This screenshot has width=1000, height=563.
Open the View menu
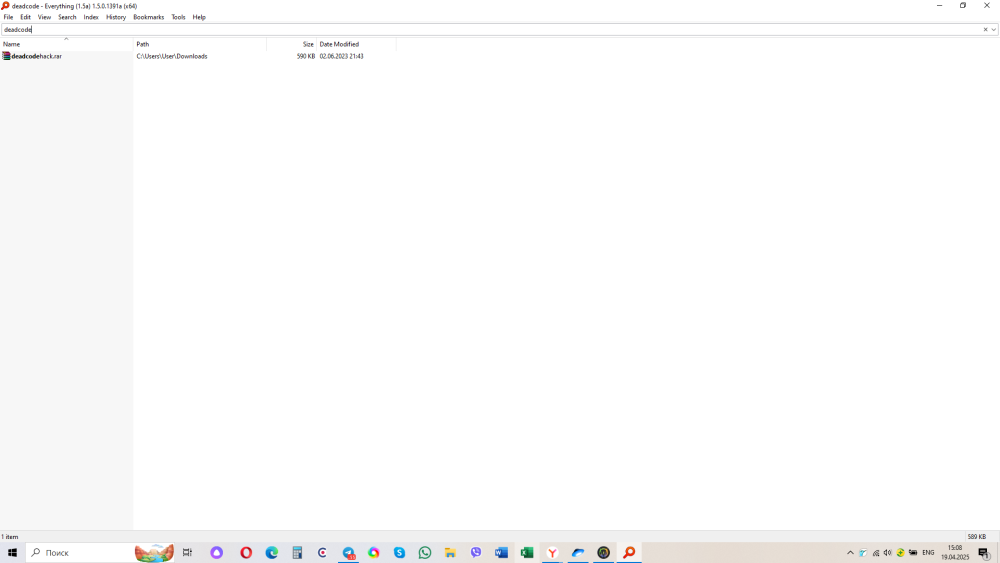44,17
